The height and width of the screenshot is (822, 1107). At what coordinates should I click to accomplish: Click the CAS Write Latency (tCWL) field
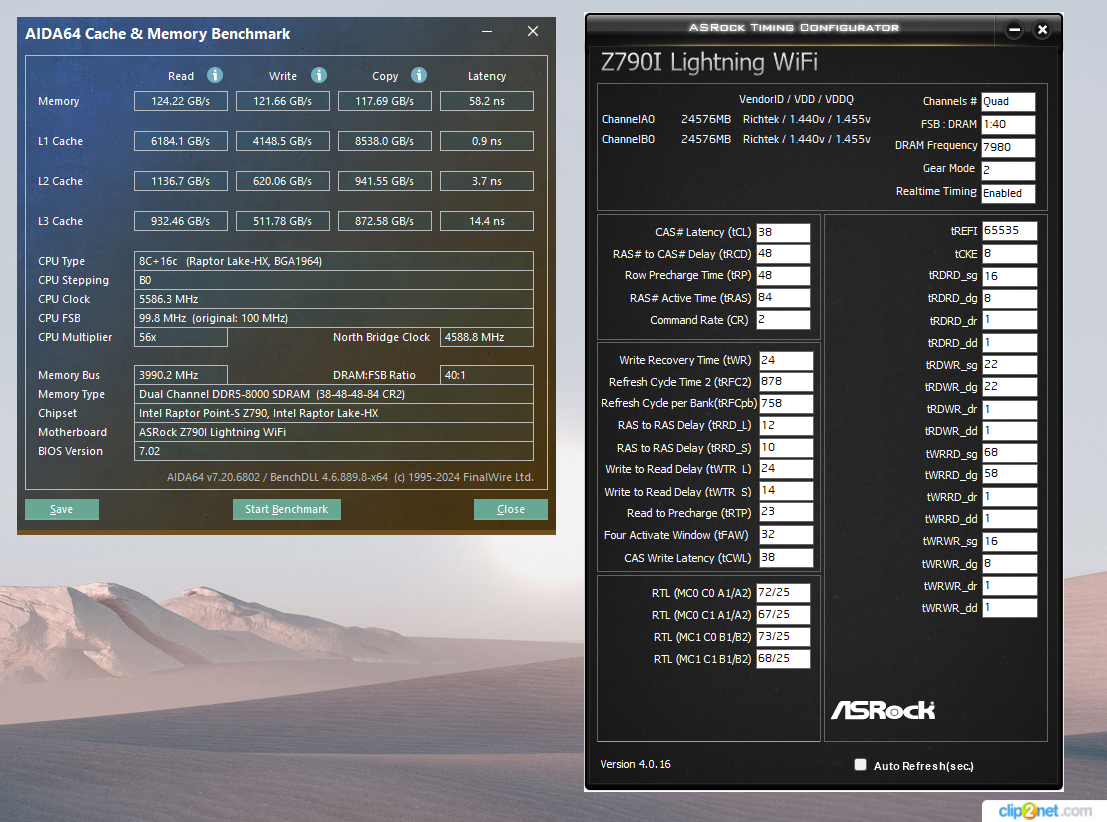pos(786,557)
